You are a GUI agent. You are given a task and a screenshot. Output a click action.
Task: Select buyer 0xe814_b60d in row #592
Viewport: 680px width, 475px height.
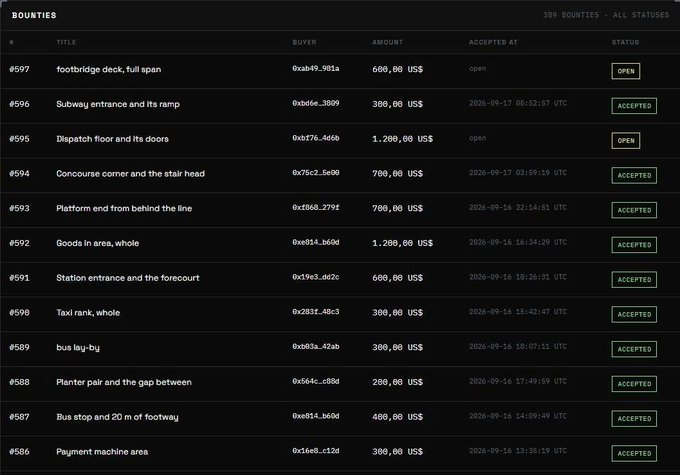pyautogui.click(x=316, y=242)
